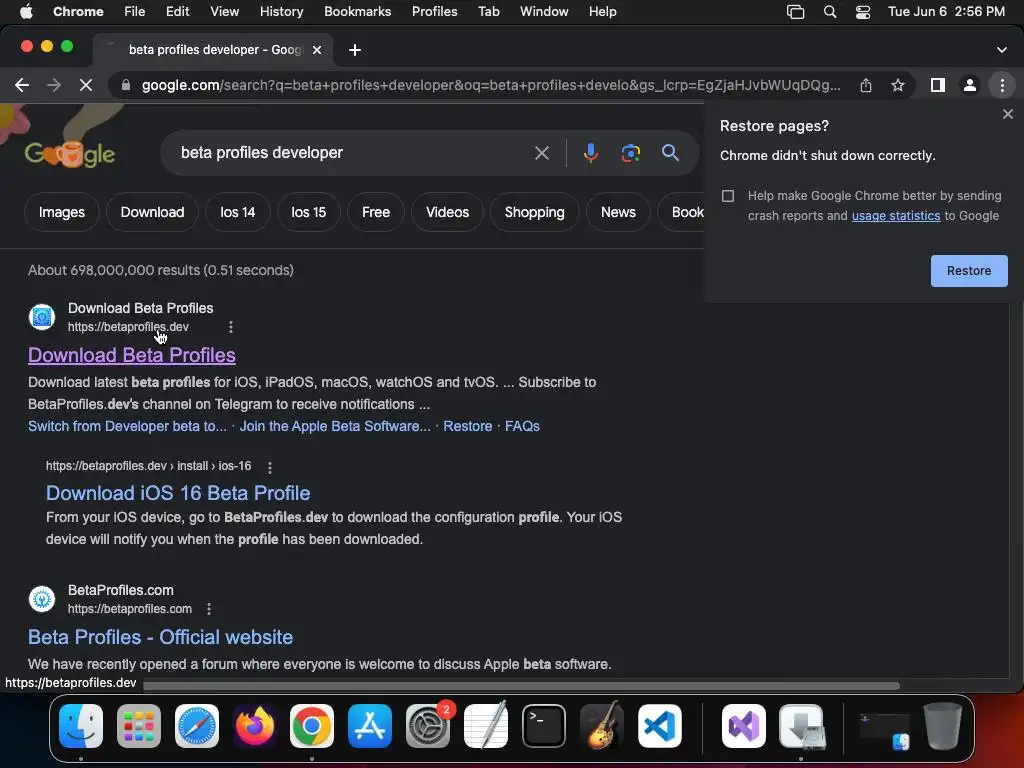
Task: Open the Bookmarks menu
Action: tap(357, 11)
